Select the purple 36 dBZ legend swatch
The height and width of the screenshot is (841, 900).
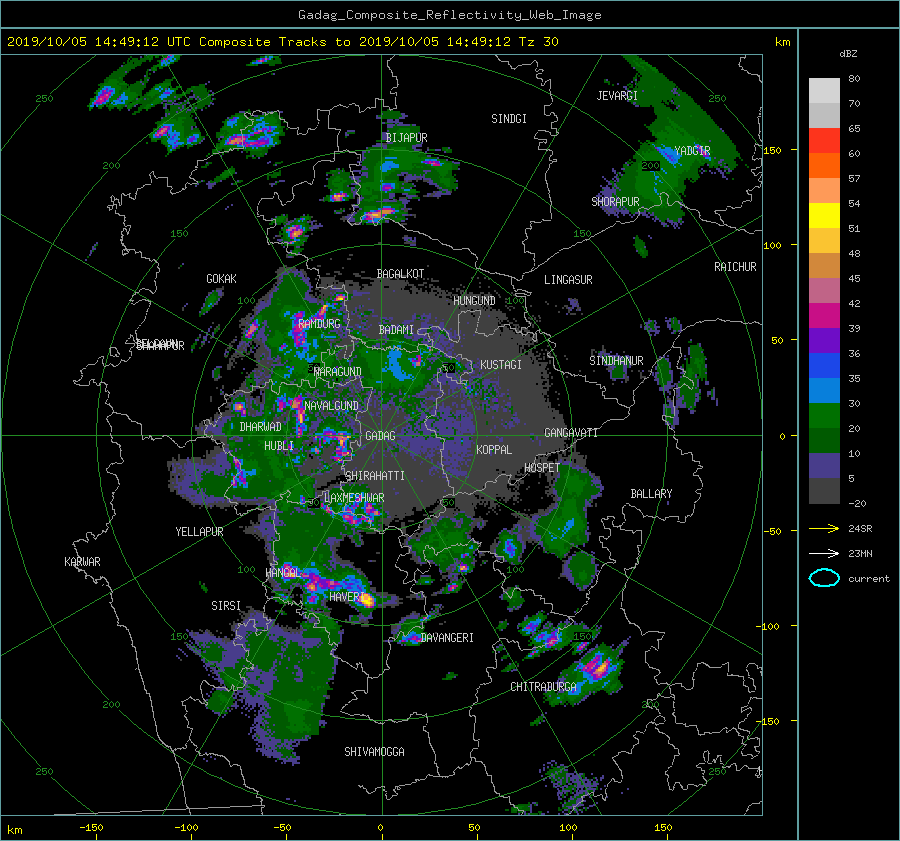click(x=824, y=340)
